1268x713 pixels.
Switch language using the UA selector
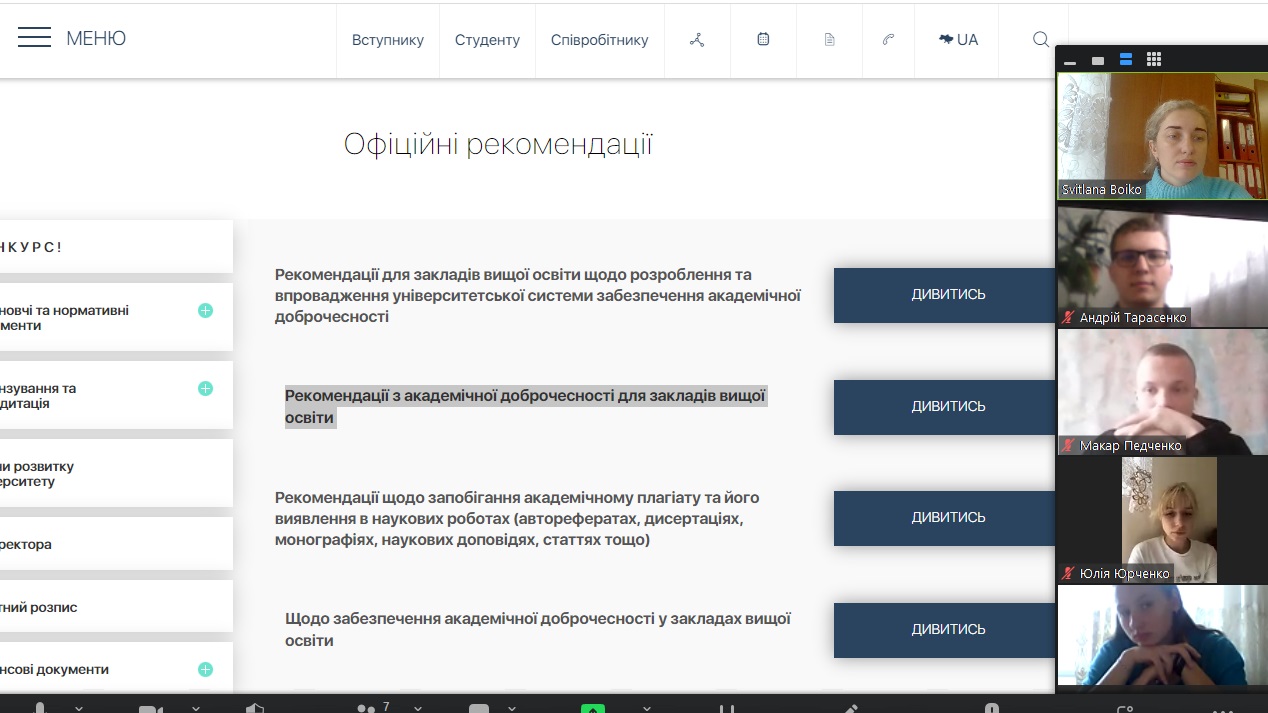coord(957,40)
